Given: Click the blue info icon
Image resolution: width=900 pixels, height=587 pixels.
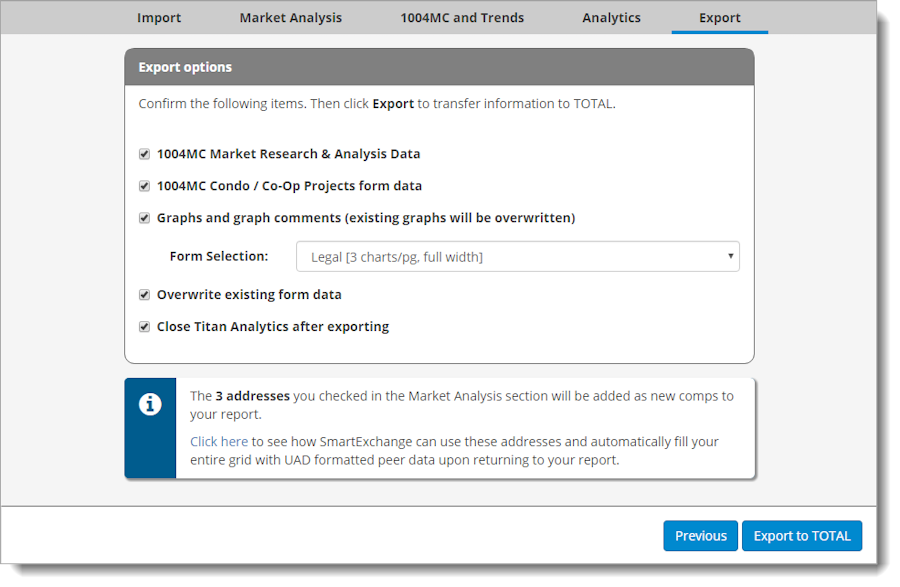Looking at the screenshot, I should (150, 405).
